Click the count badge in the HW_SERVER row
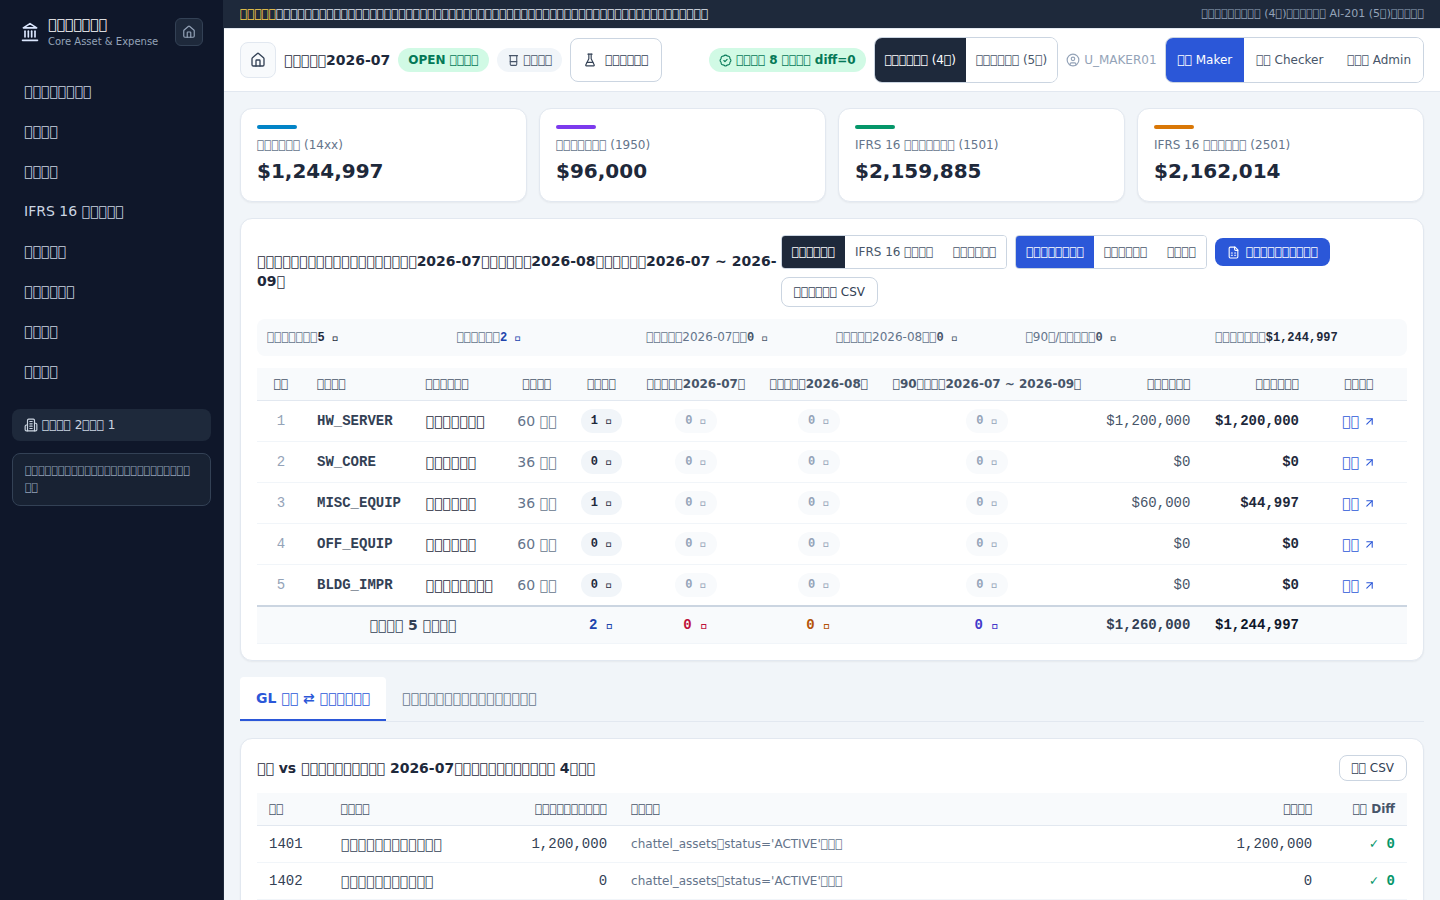Screen dimensions: 1440x900 click(601, 421)
